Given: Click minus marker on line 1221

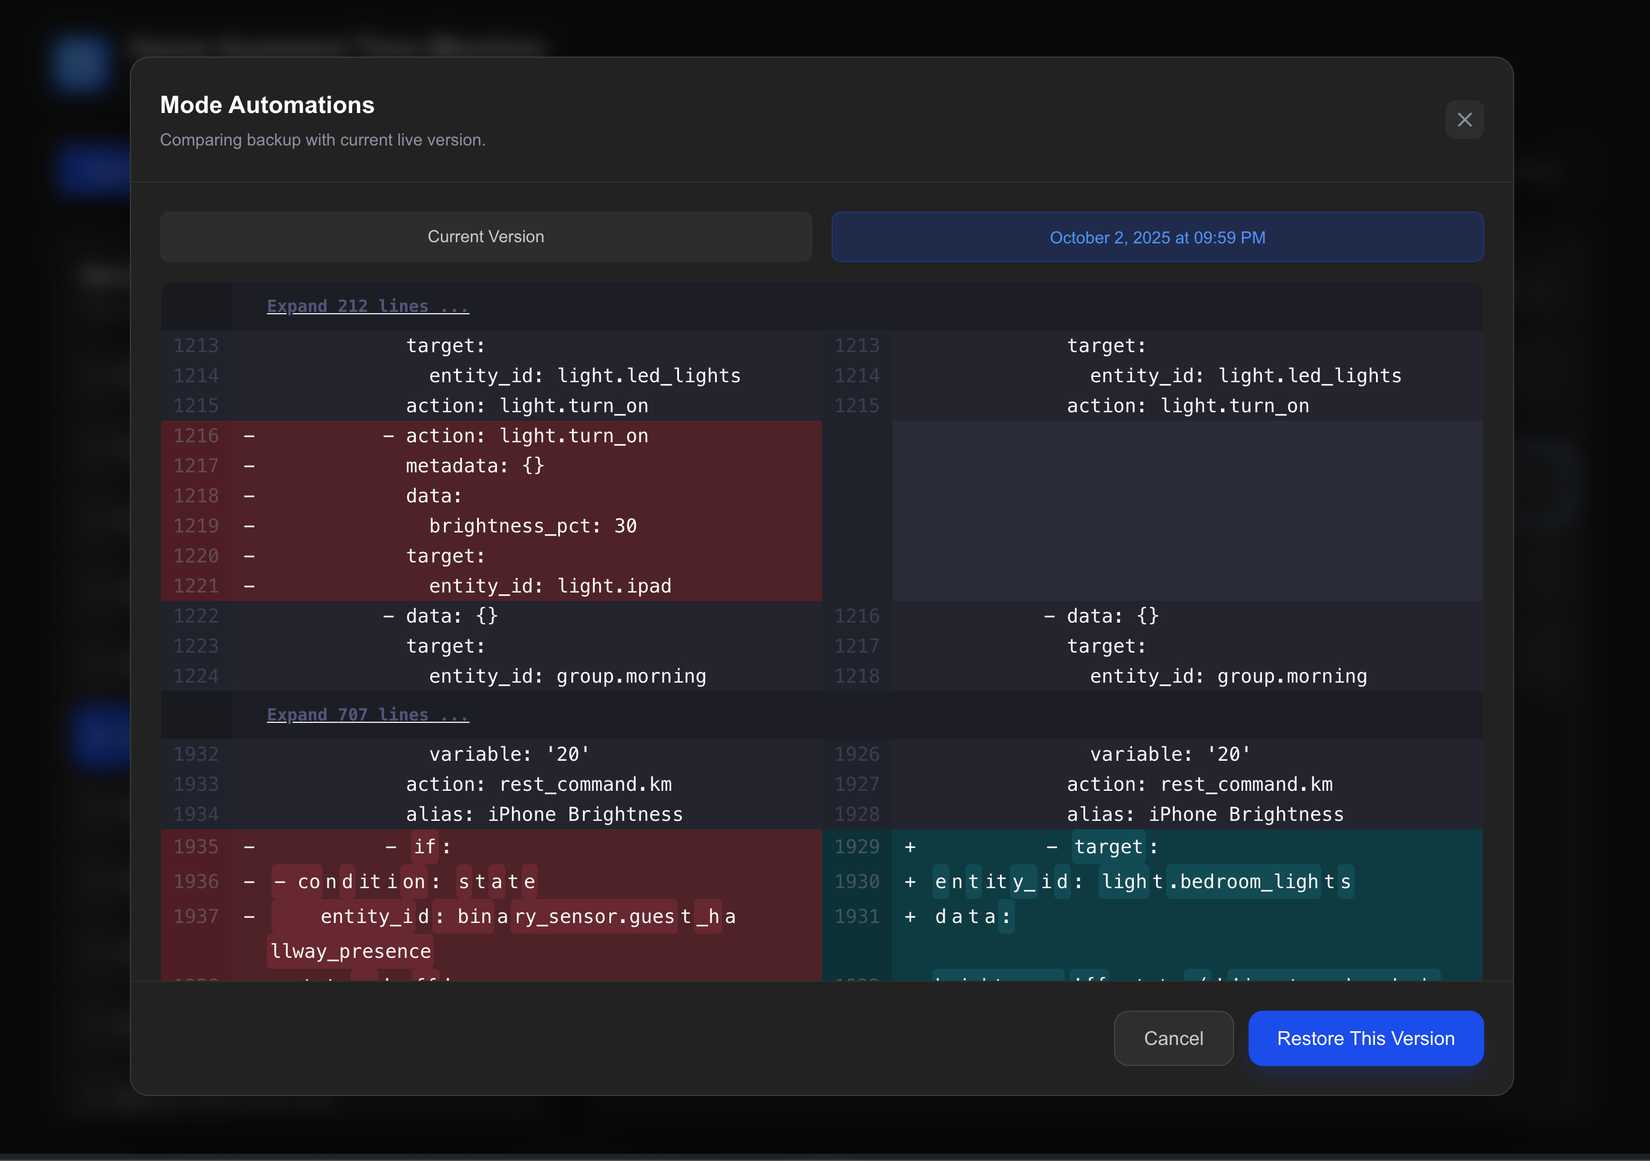Looking at the screenshot, I should [x=249, y=586].
